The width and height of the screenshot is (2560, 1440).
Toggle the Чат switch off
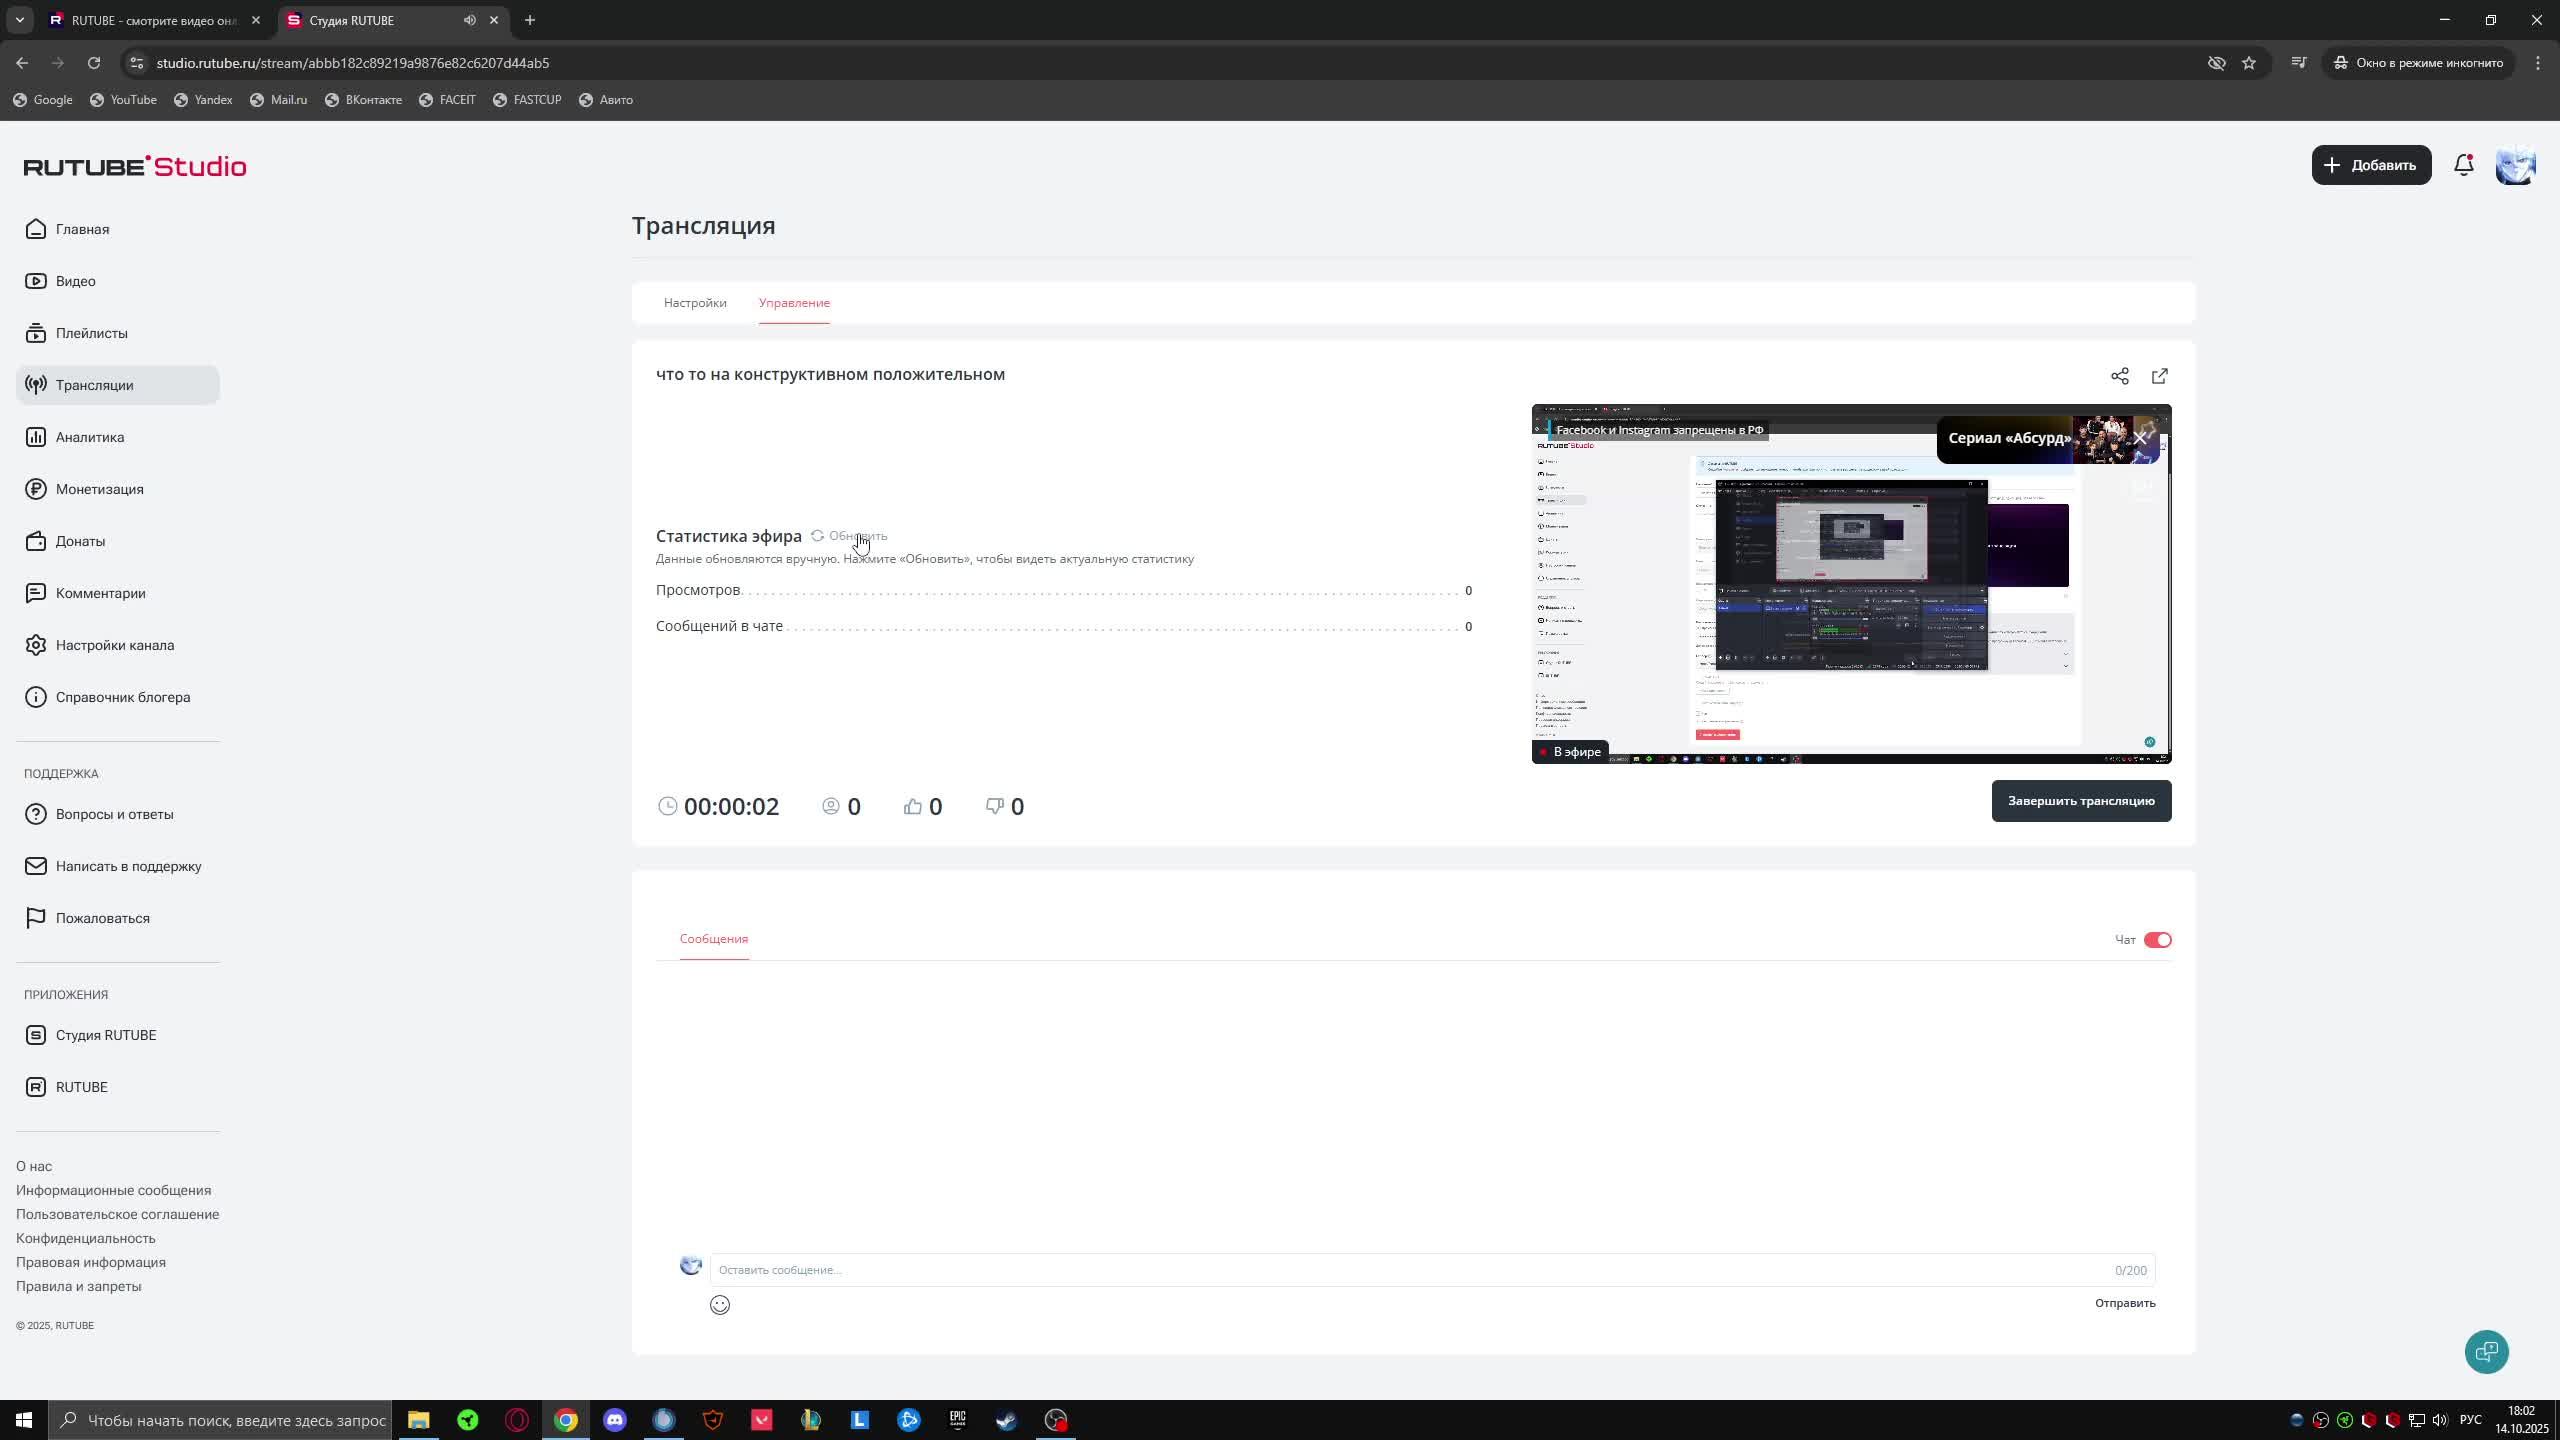pos(2157,940)
